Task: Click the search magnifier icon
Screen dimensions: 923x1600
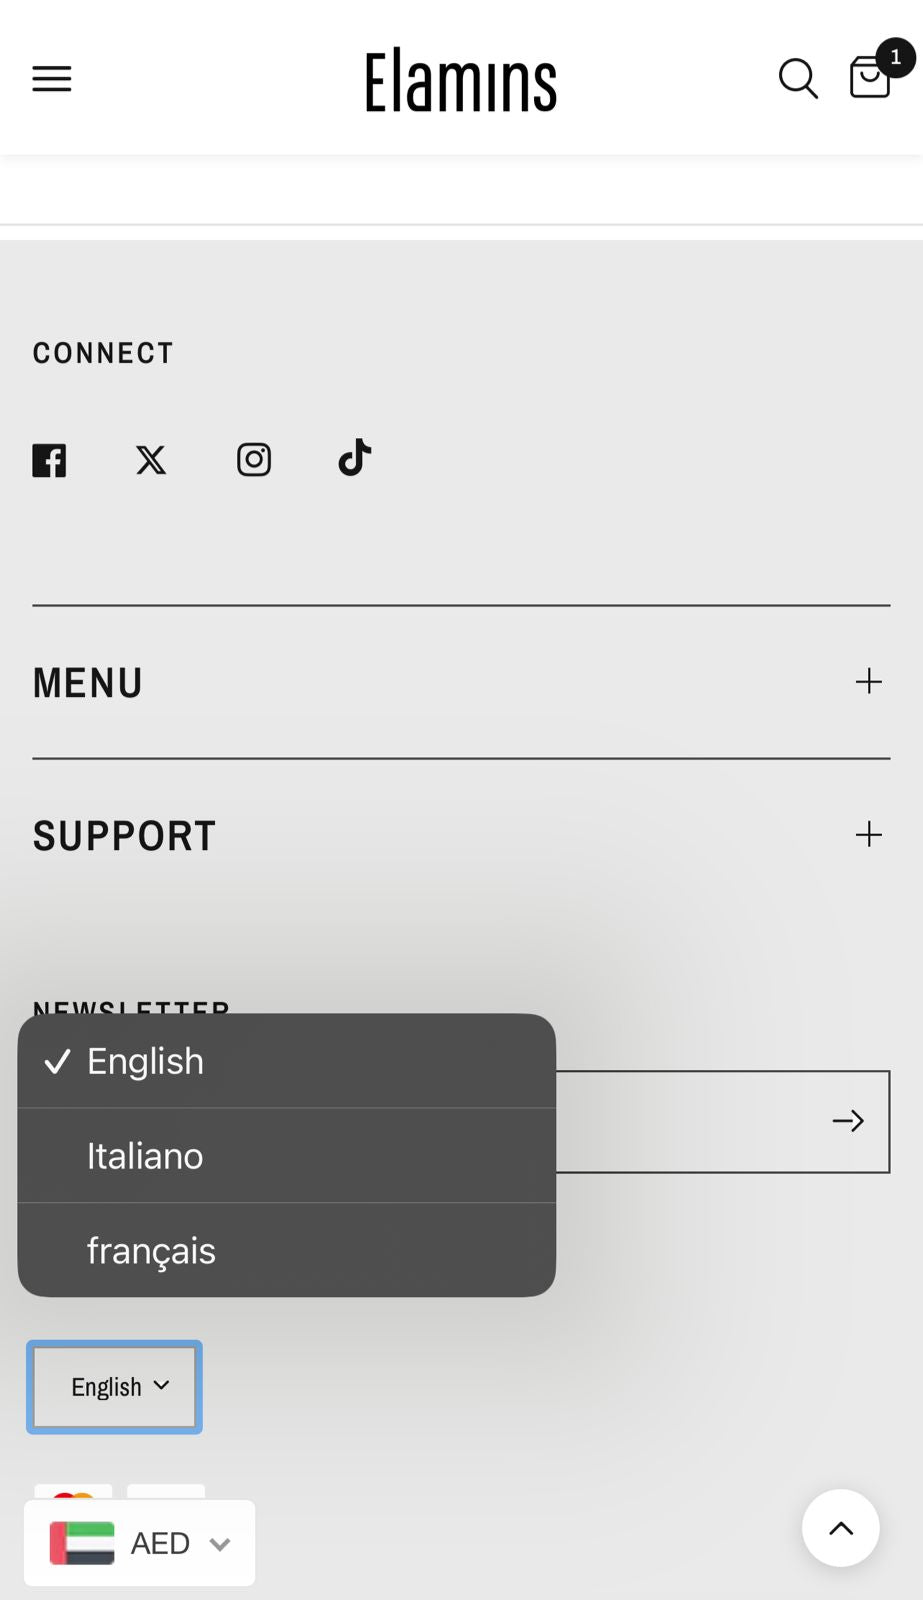Action: pos(797,78)
